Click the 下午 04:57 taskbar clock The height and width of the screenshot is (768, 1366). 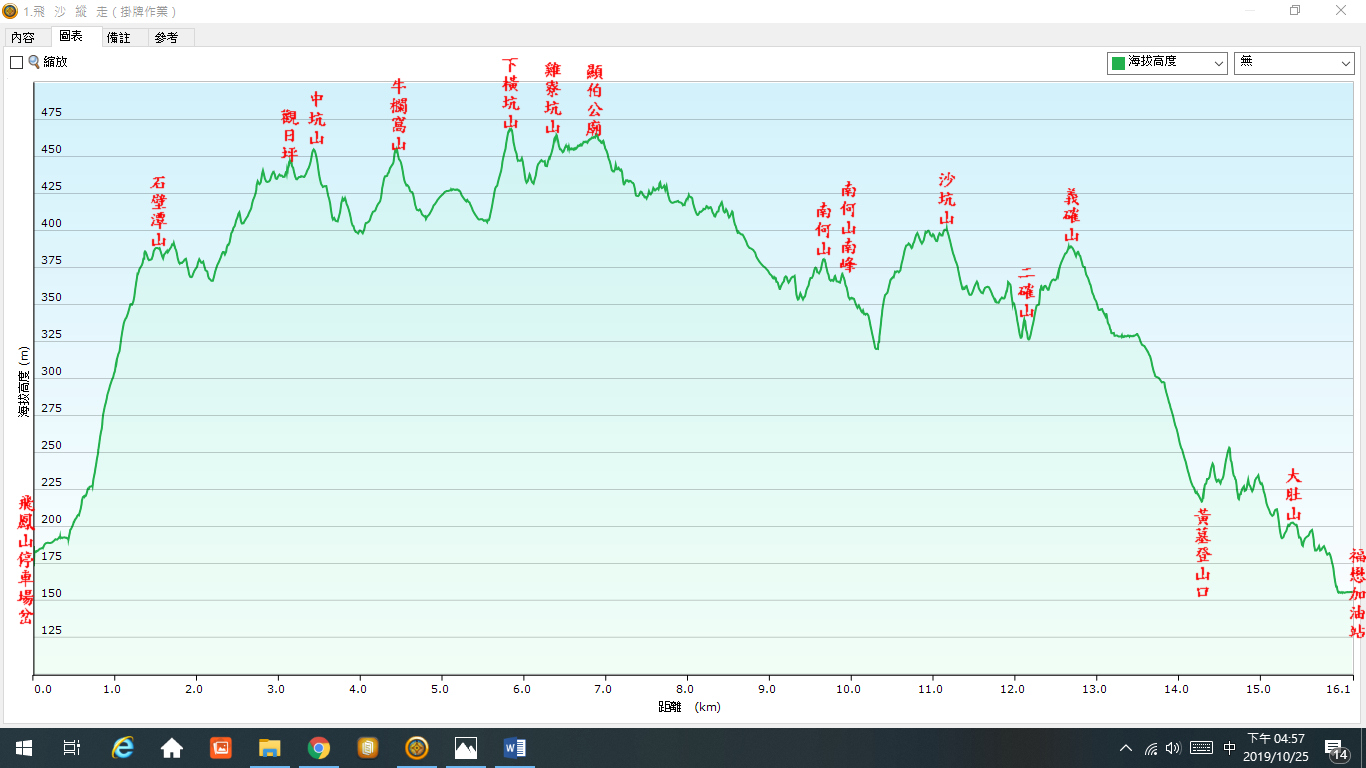coord(1274,747)
